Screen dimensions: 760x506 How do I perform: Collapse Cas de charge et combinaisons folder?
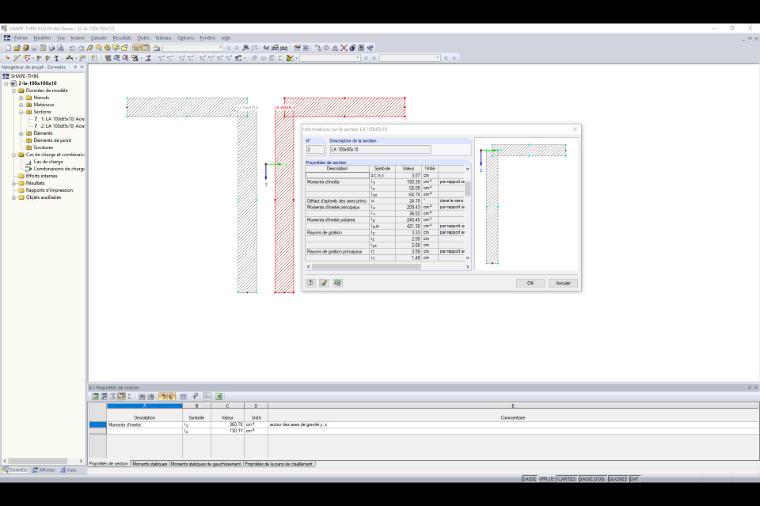click(14, 155)
